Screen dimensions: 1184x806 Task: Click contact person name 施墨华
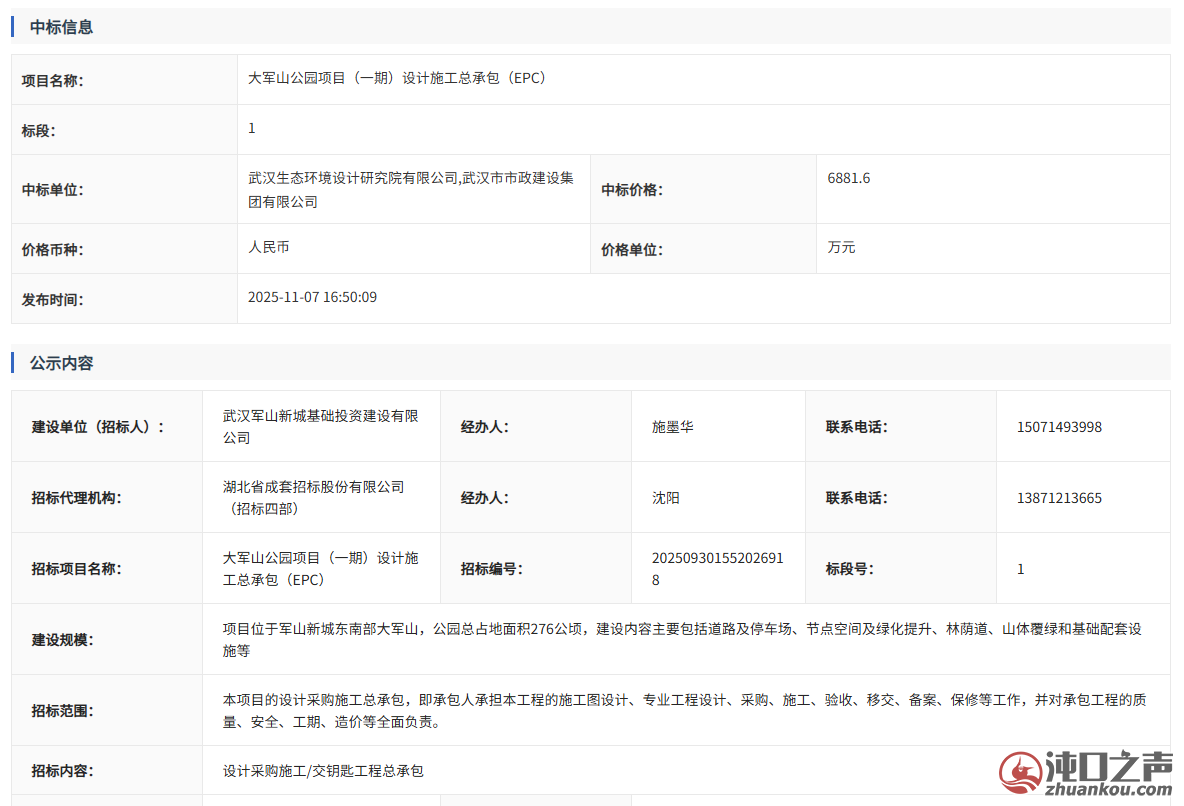[672, 427]
